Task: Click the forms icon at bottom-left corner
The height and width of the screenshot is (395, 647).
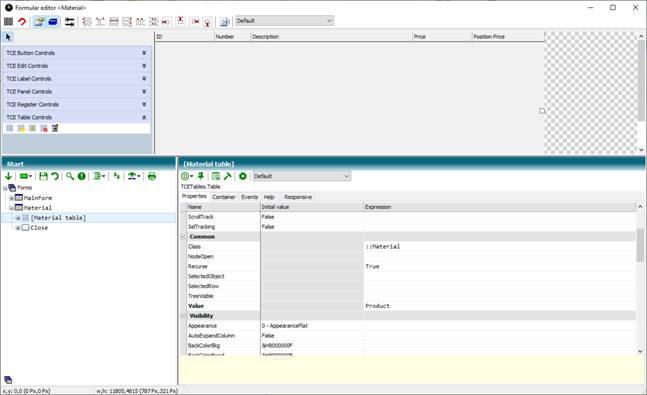Action: pyautogui.click(x=8, y=379)
